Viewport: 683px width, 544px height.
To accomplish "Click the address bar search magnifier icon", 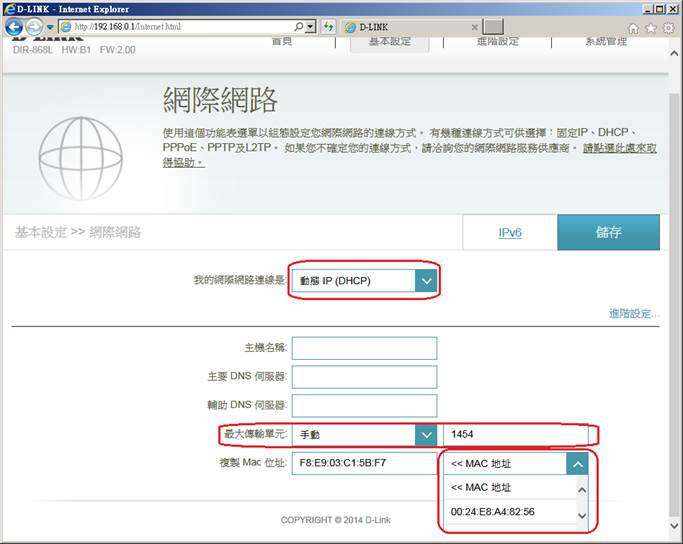I will tap(298, 26).
